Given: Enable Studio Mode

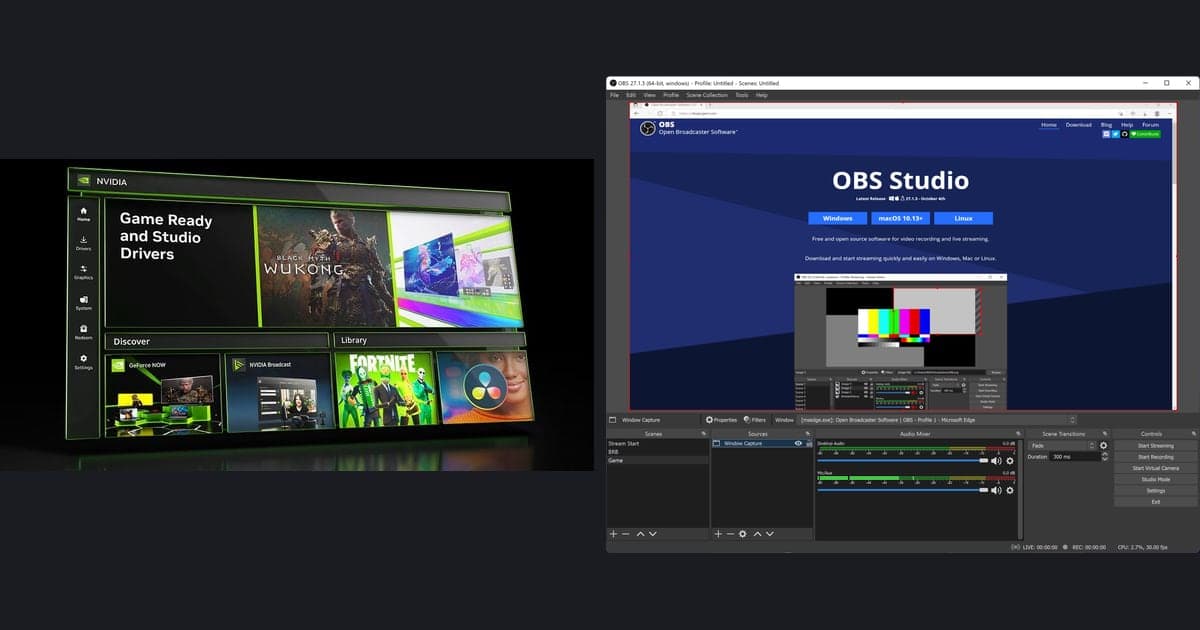Looking at the screenshot, I should (1156, 479).
